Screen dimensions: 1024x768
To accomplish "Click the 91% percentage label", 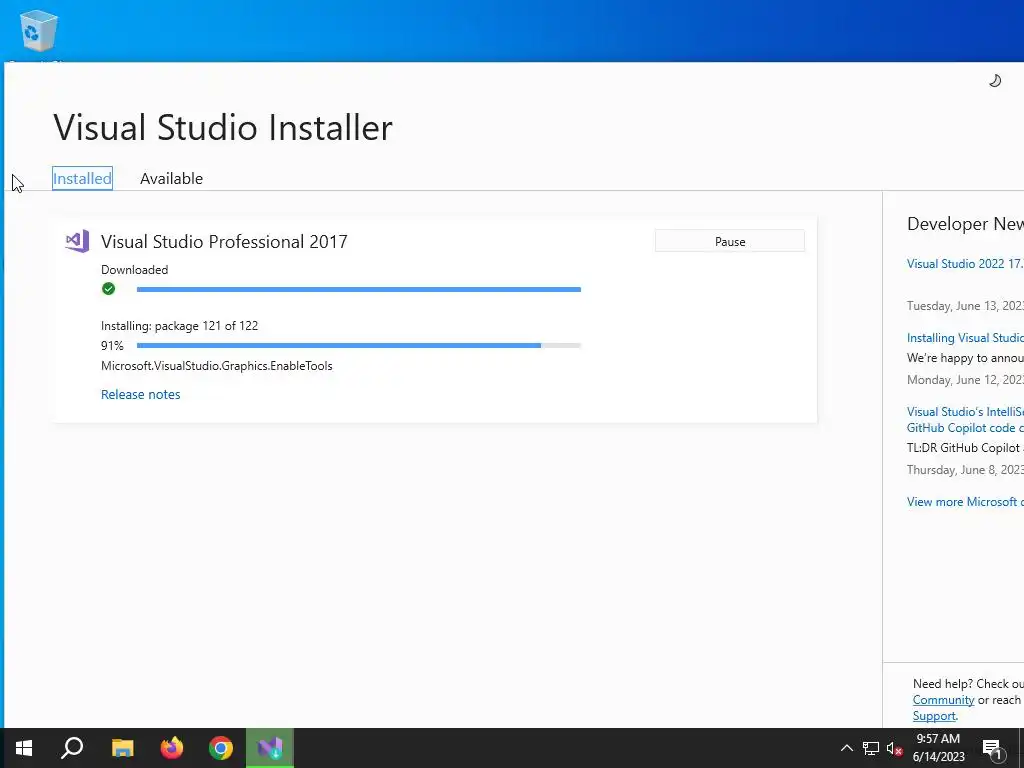I will point(112,345).
